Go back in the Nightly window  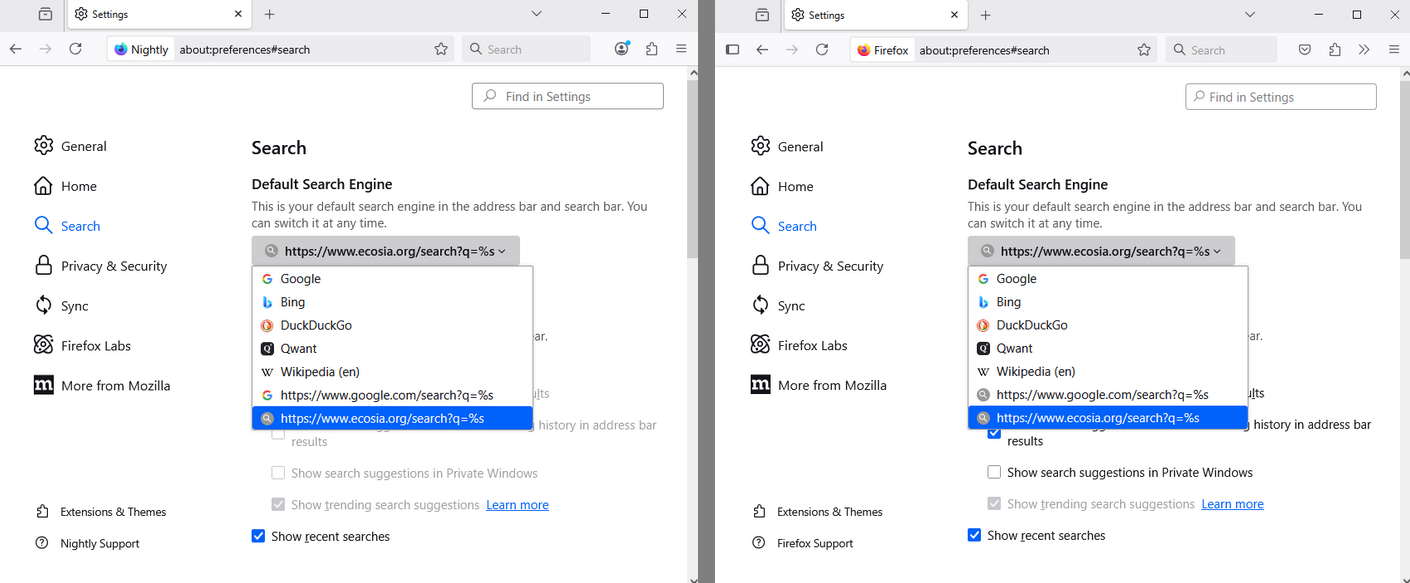(x=16, y=49)
